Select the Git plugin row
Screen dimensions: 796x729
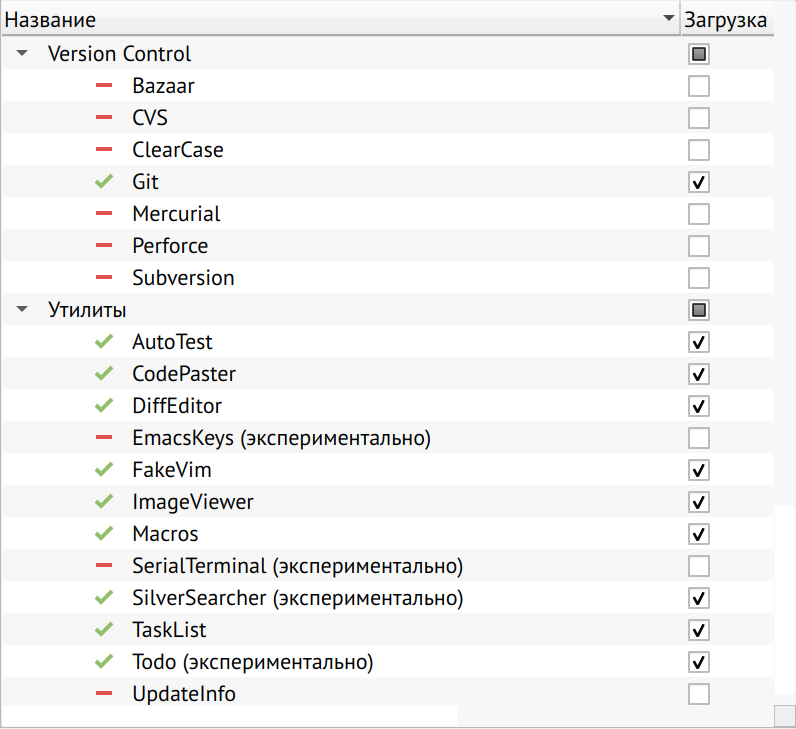pyautogui.click(x=388, y=182)
